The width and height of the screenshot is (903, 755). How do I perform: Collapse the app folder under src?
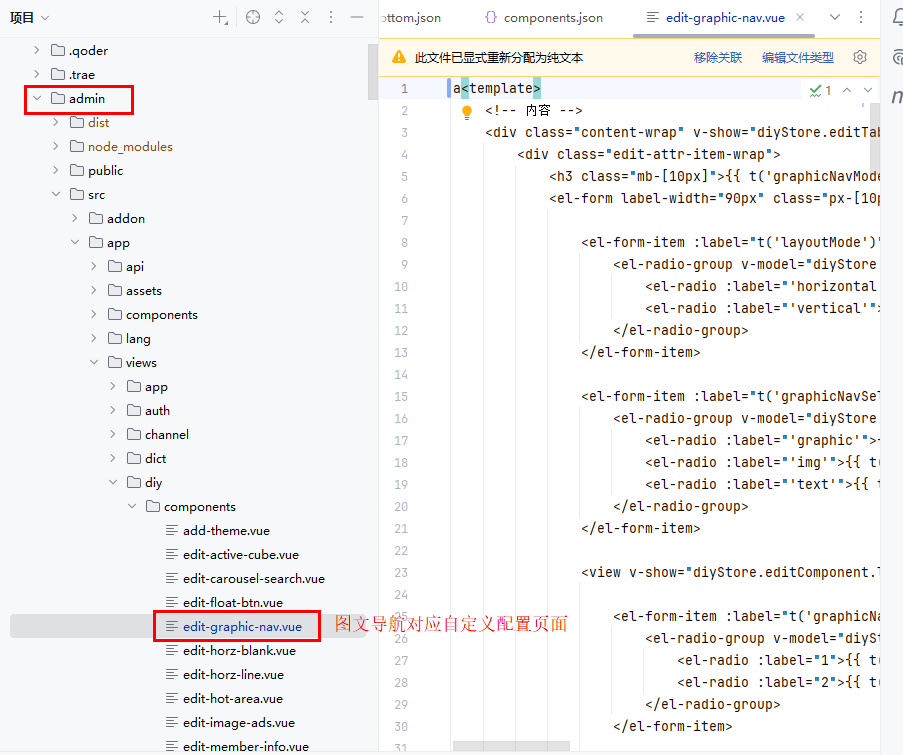coord(75,242)
